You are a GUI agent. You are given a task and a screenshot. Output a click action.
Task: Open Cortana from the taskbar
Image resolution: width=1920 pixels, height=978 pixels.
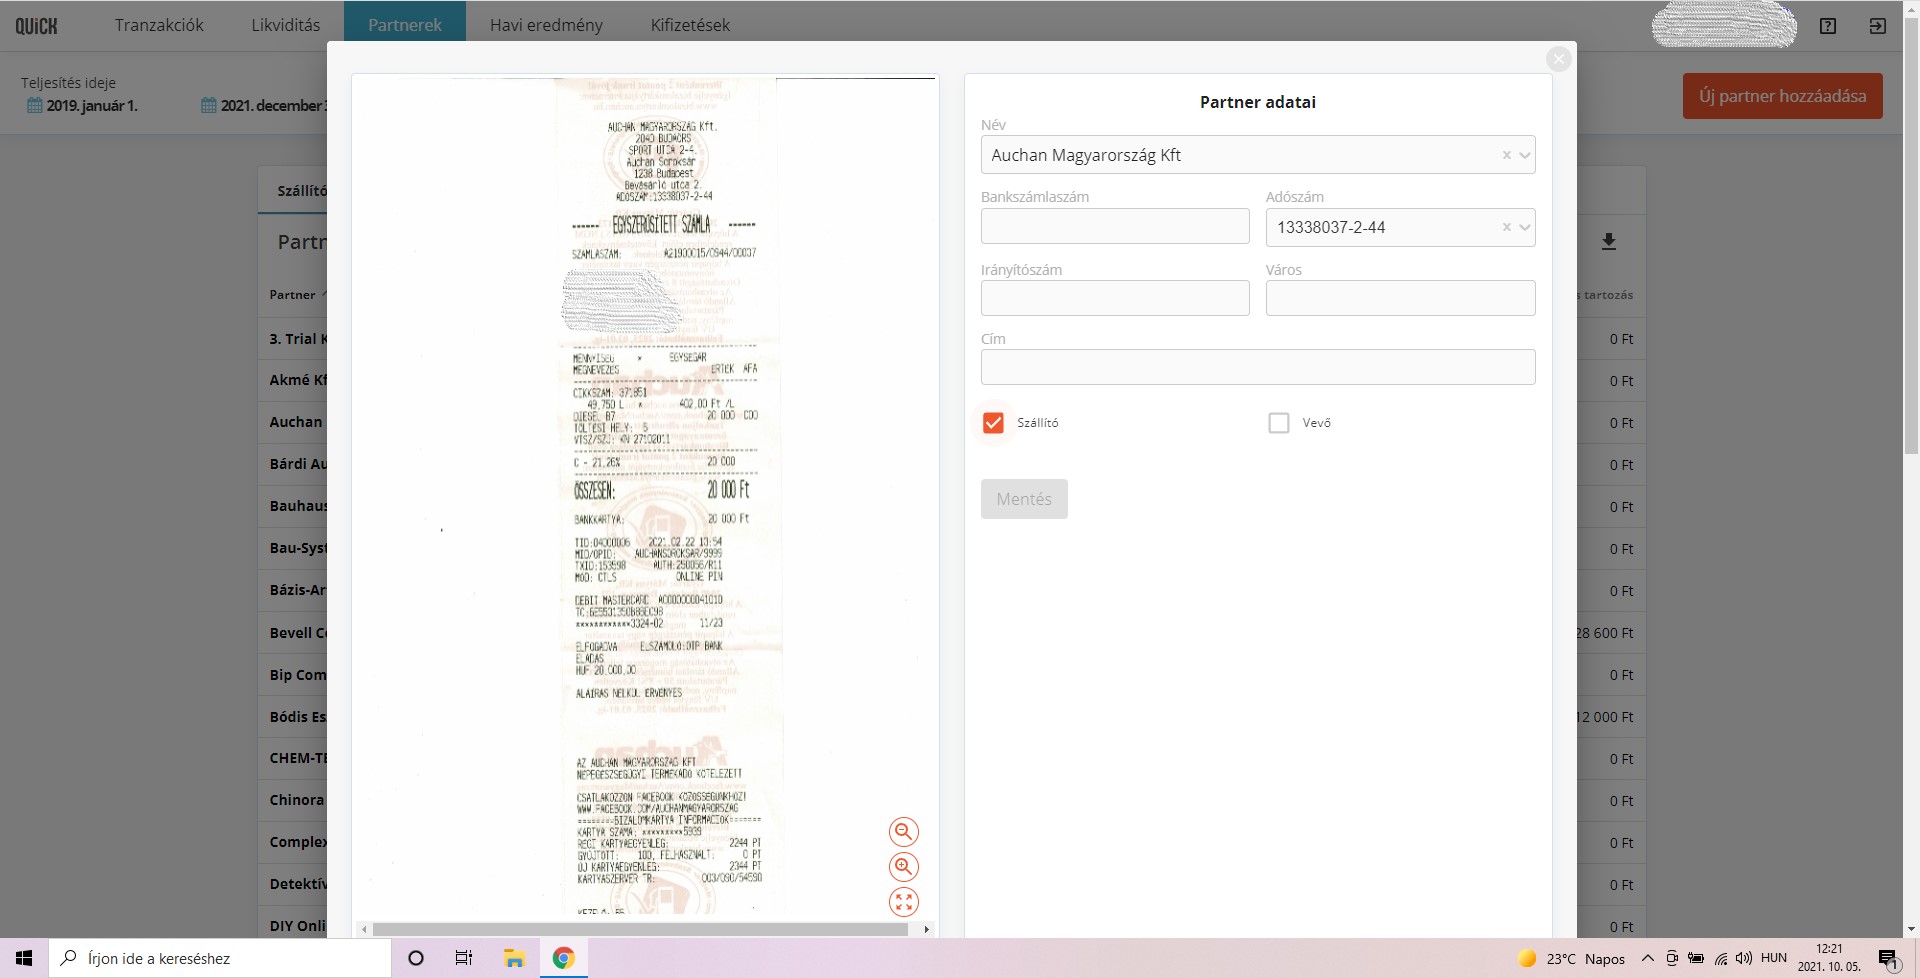(416, 958)
